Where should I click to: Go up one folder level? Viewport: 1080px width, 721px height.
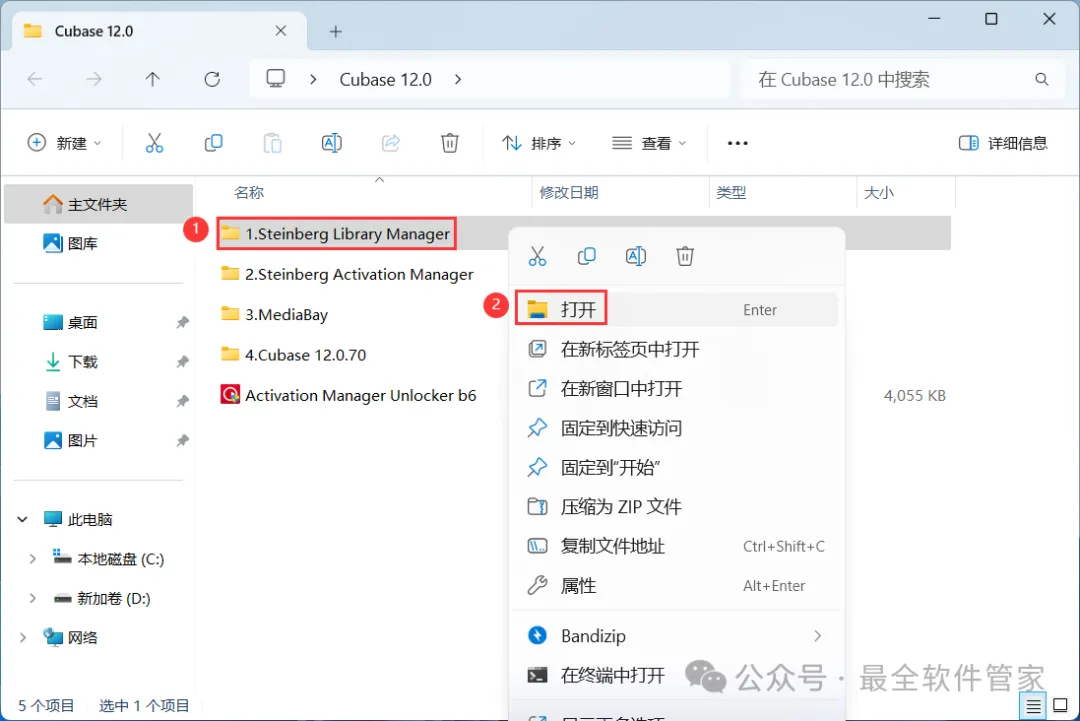[x=153, y=80]
